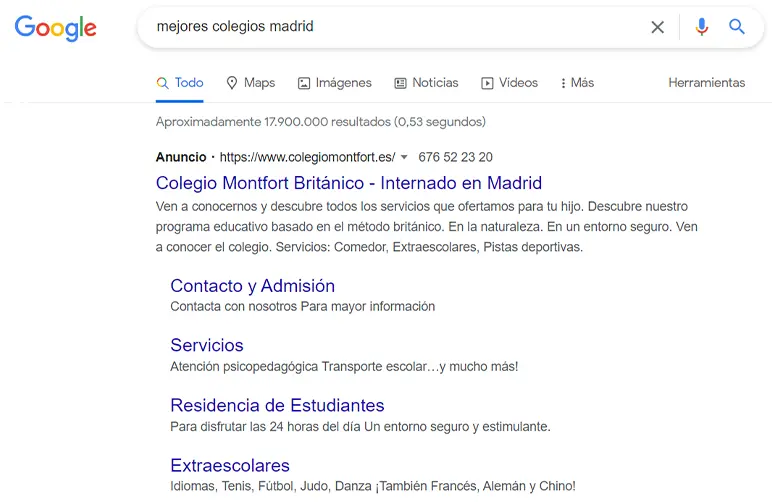Screen dimensions: 772x504
Task: Start voice search with the microphone icon
Action: click(x=702, y=27)
